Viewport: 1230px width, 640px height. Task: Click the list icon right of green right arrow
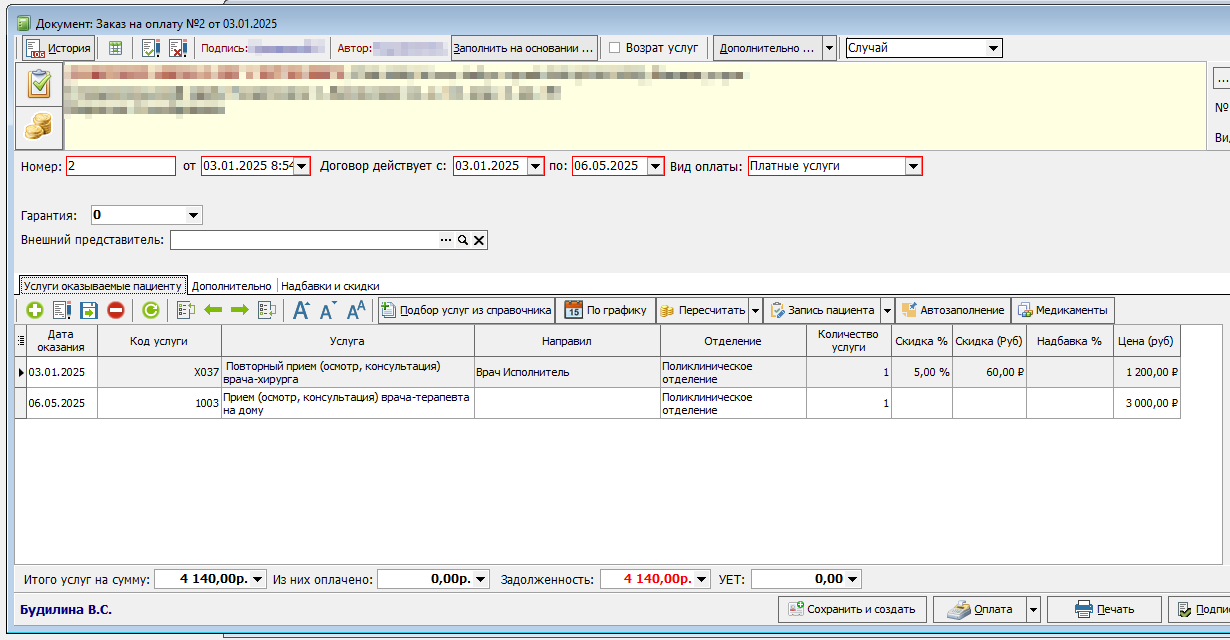tap(267, 310)
